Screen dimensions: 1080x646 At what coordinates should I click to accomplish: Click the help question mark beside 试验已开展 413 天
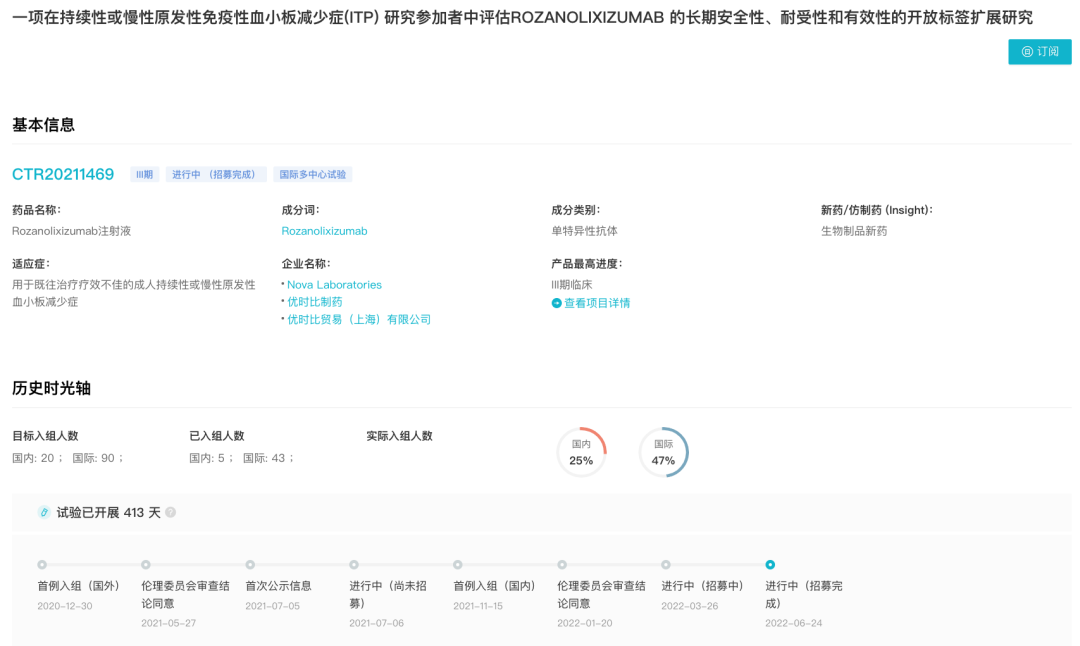pos(171,512)
